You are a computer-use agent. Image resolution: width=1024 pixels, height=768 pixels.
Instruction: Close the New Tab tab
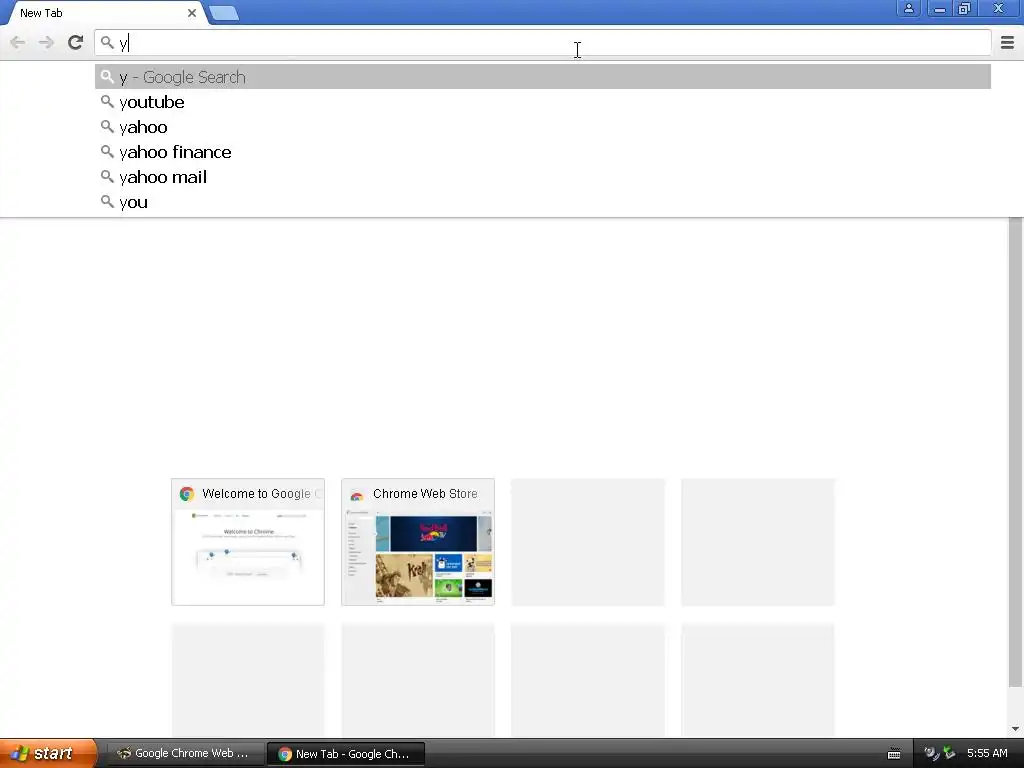click(192, 13)
